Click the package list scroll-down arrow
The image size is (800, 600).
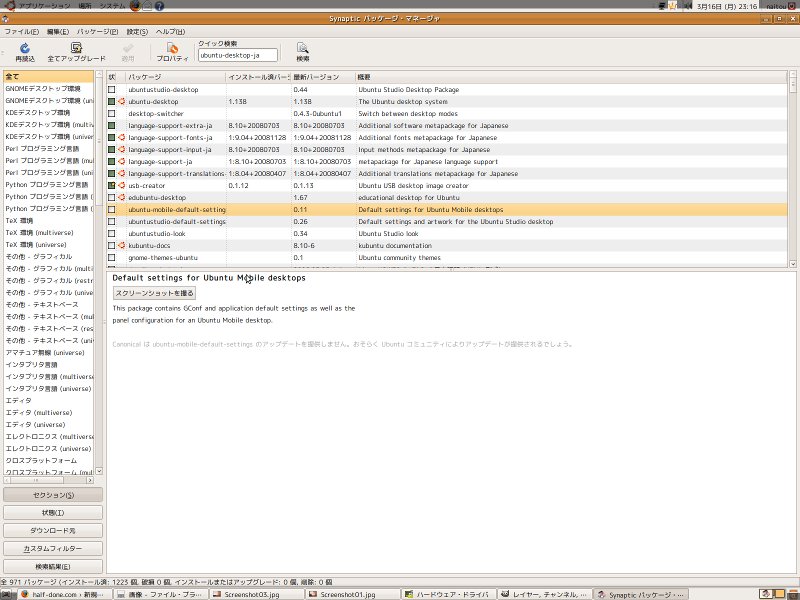coord(793,264)
